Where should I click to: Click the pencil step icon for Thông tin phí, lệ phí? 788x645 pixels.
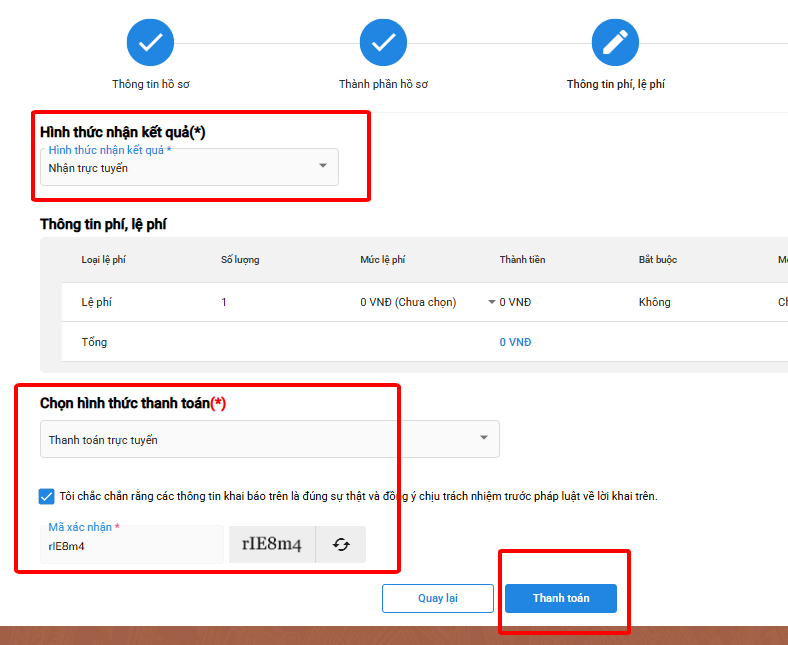coord(615,42)
